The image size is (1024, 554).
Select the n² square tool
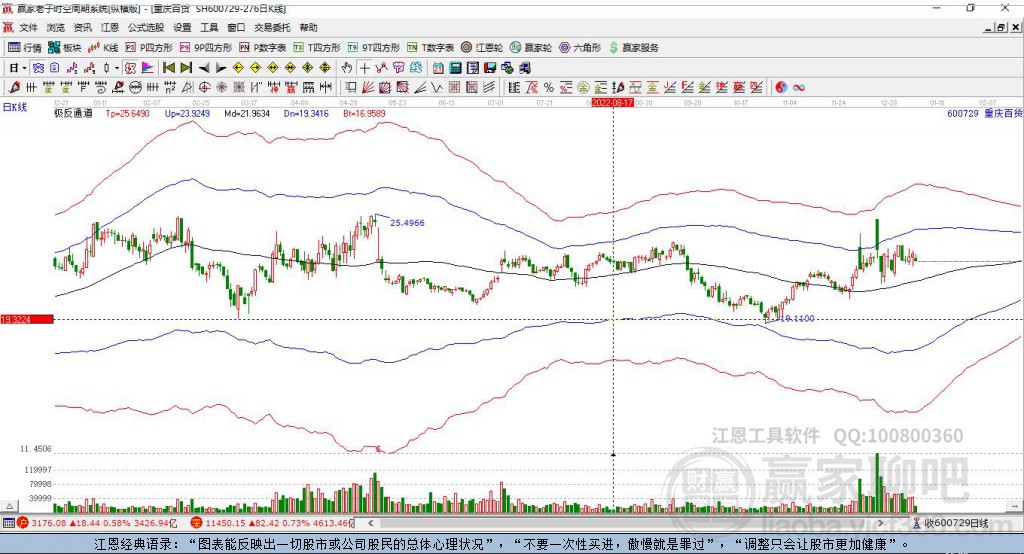(169, 88)
